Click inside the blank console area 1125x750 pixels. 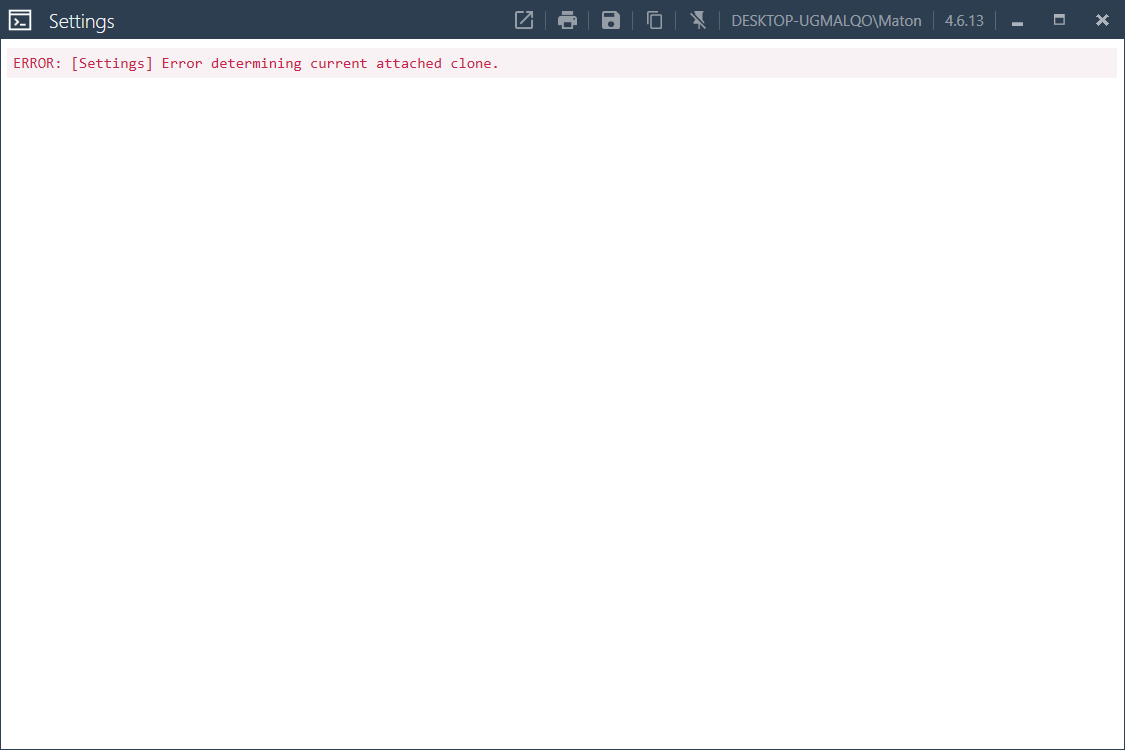click(x=560, y=400)
